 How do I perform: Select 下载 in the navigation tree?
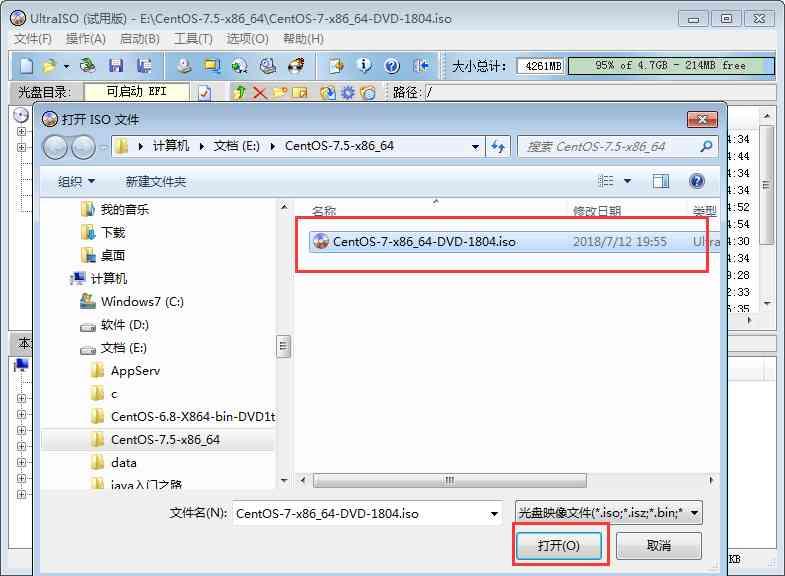113,232
